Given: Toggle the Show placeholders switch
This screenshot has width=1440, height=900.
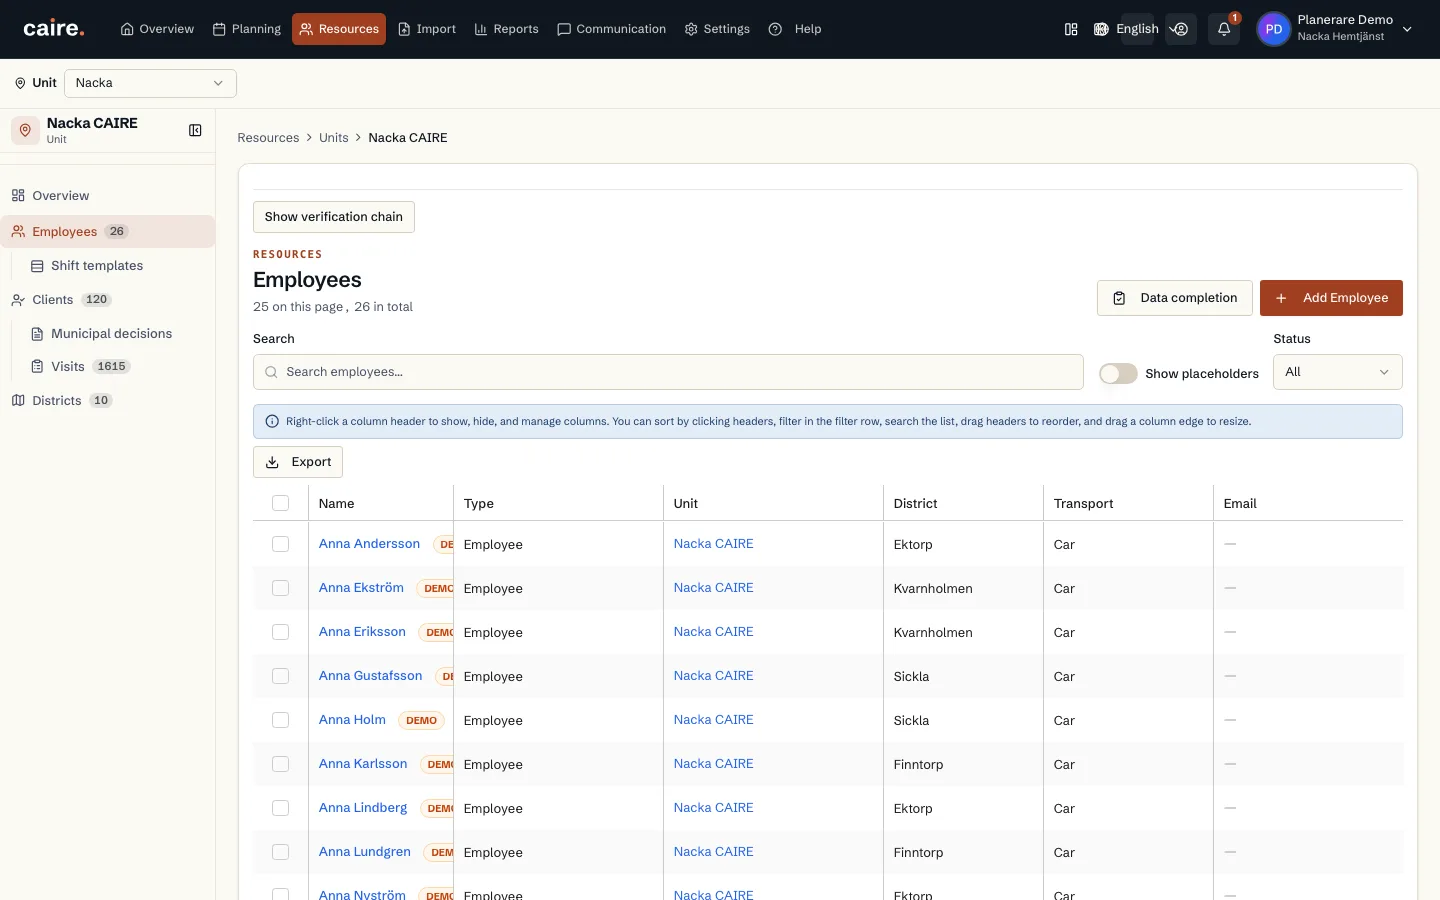Looking at the screenshot, I should click(1118, 373).
